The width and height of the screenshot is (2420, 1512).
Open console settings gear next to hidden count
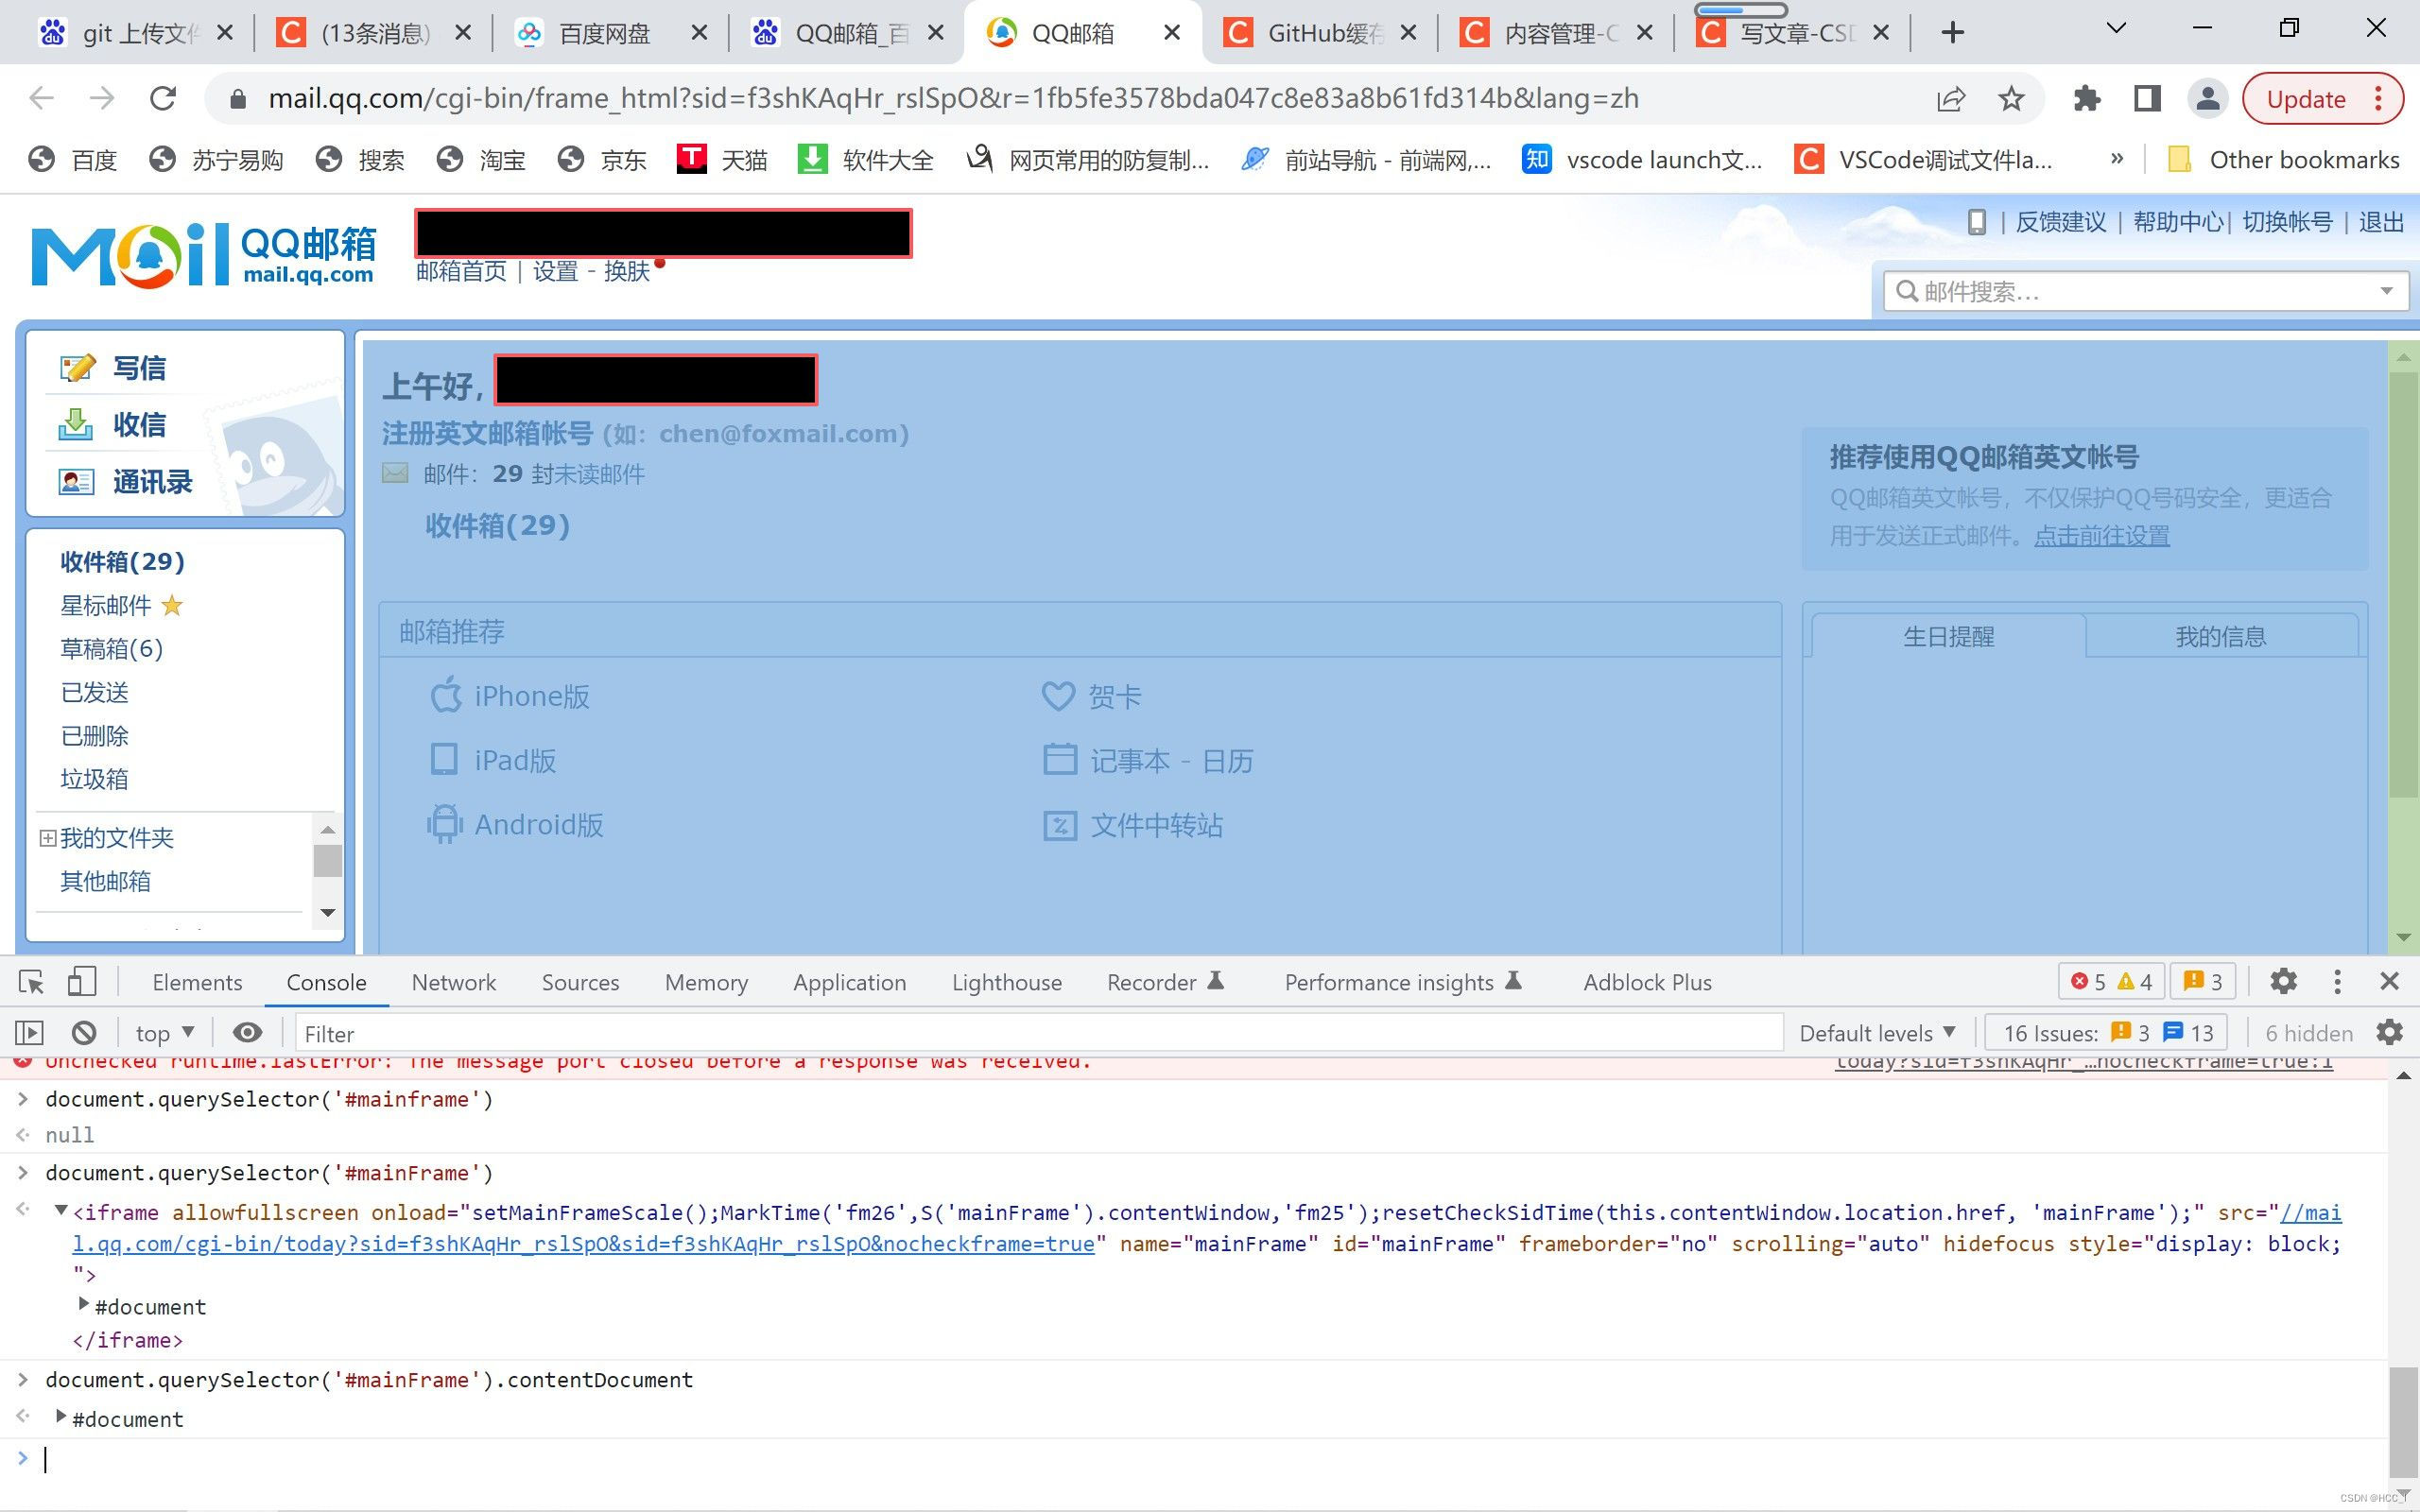click(x=2389, y=1032)
